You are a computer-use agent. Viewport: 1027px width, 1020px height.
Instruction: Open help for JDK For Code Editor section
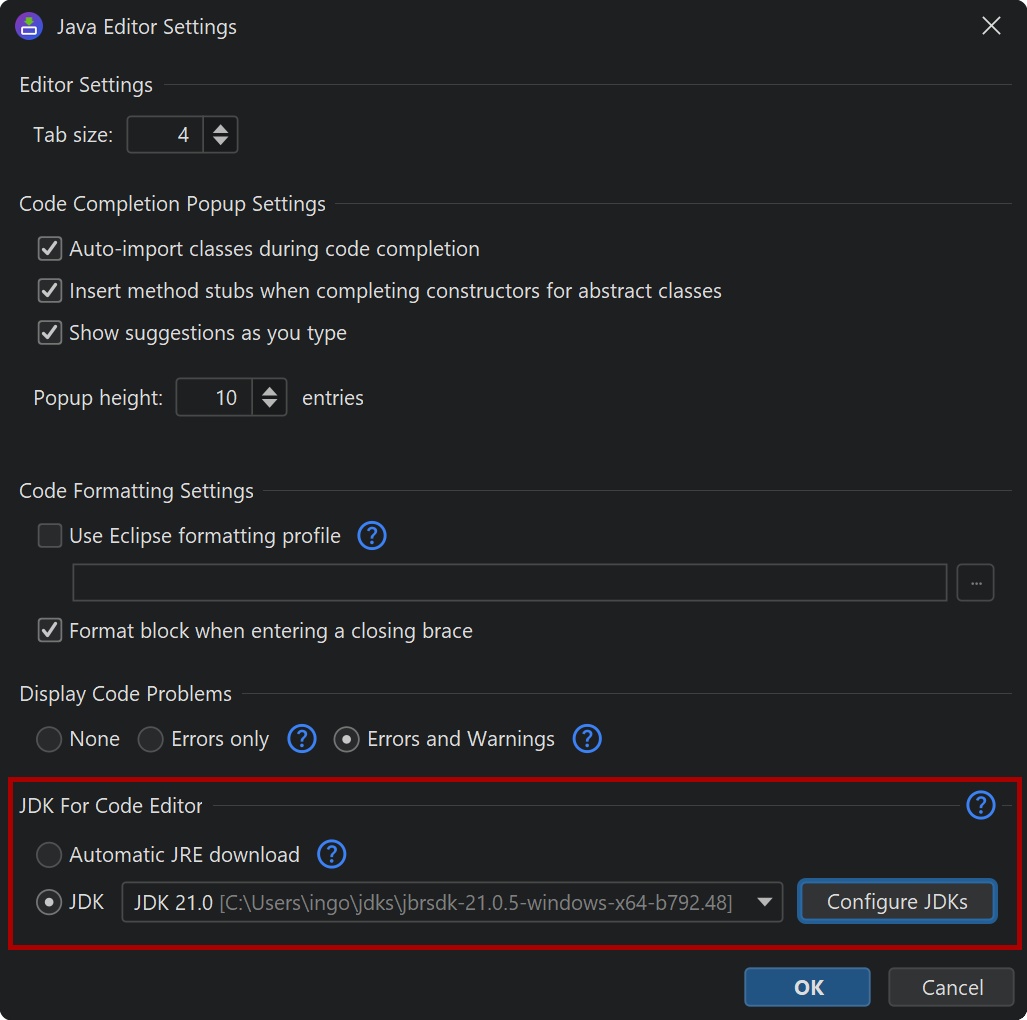(x=981, y=805)
